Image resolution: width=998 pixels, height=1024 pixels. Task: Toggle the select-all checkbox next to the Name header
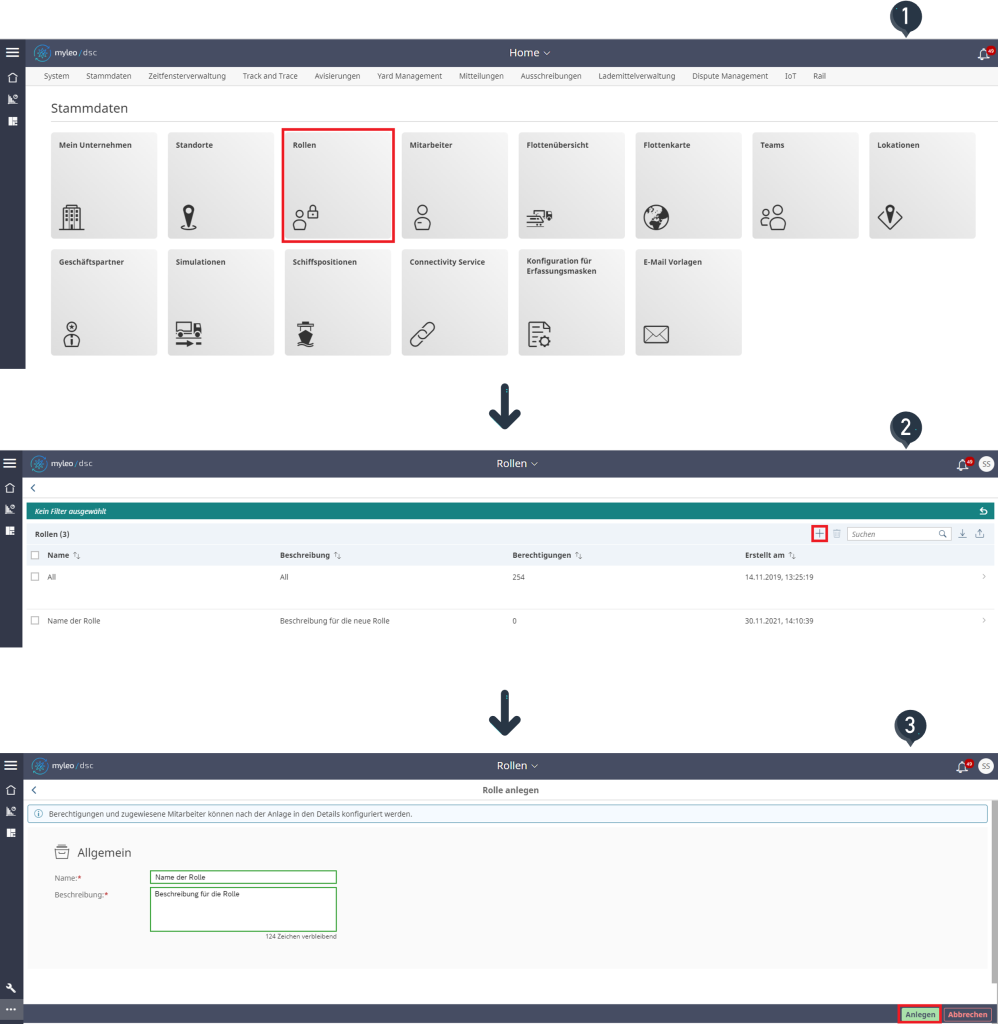click(35, 555)
